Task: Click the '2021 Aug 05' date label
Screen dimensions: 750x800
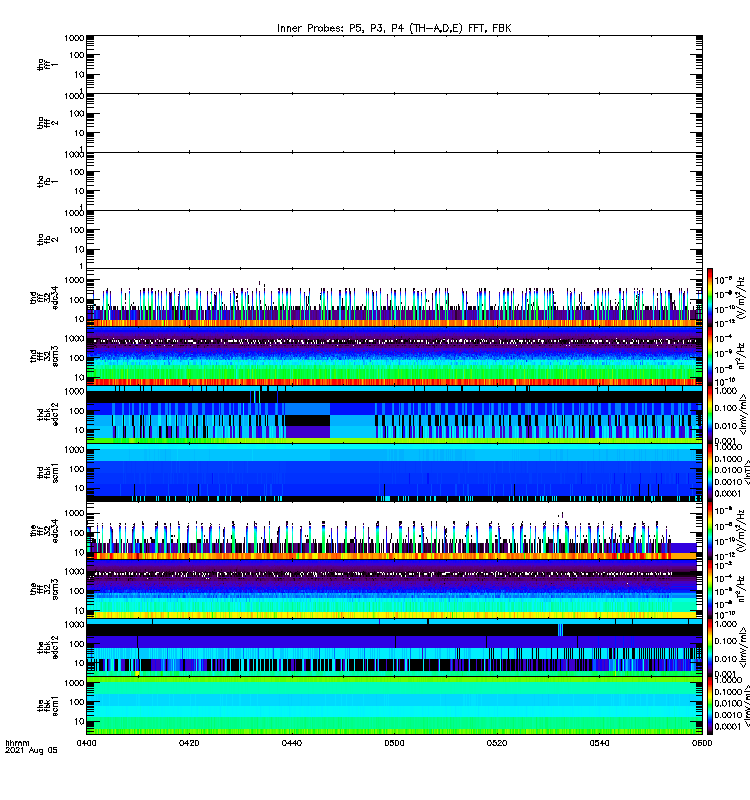Action: 31,751
